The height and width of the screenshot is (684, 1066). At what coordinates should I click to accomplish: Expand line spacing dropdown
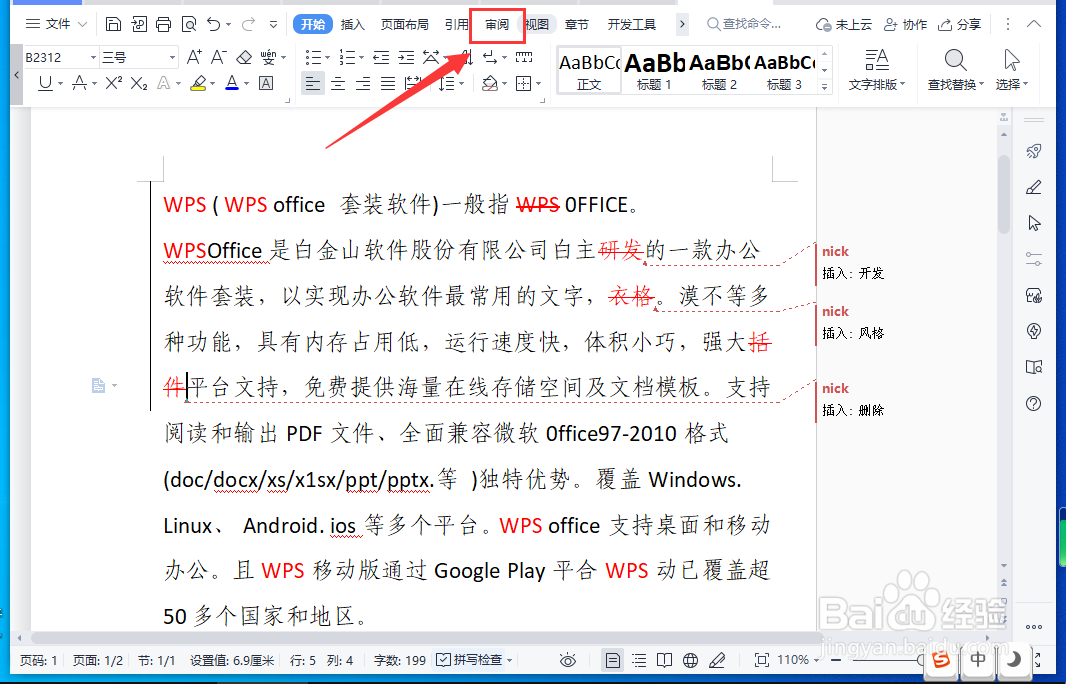[462, 84]
